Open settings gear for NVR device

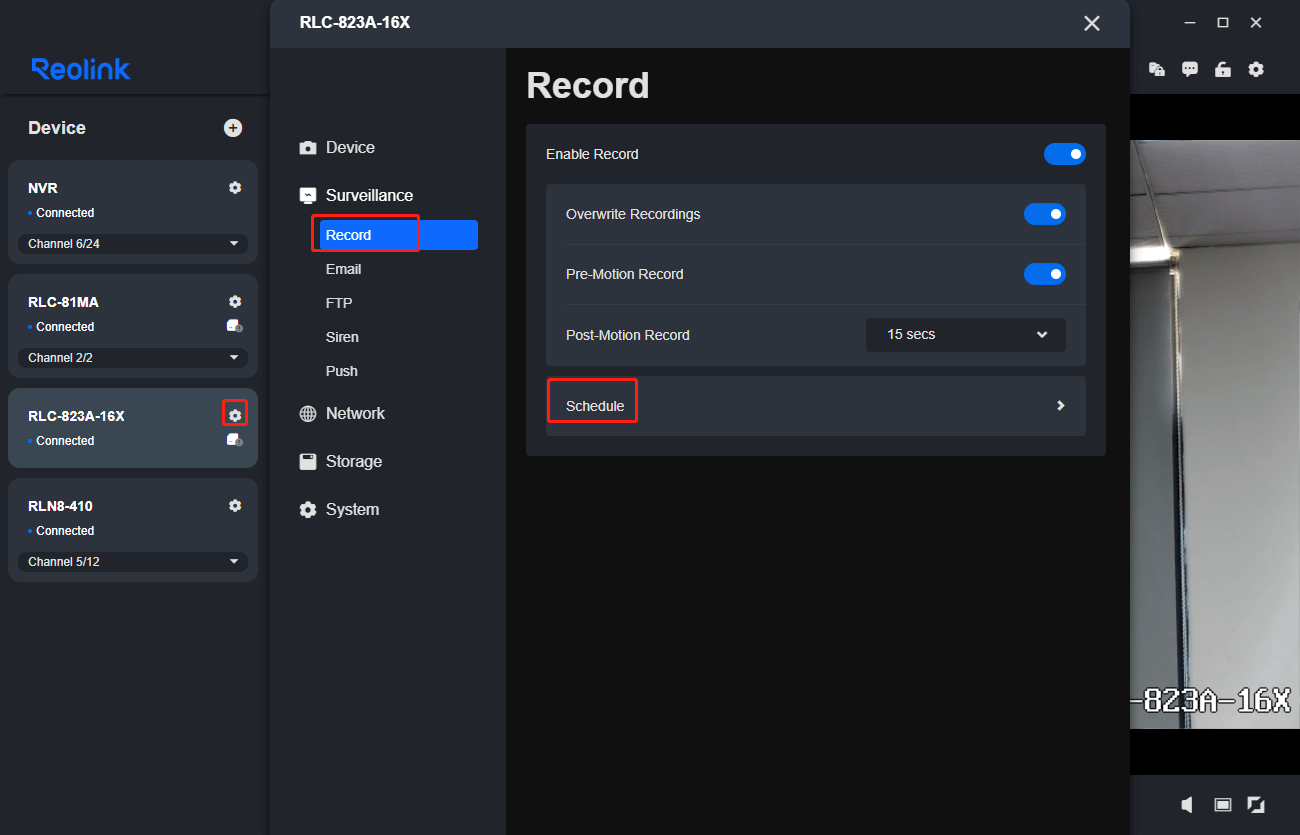235,188
